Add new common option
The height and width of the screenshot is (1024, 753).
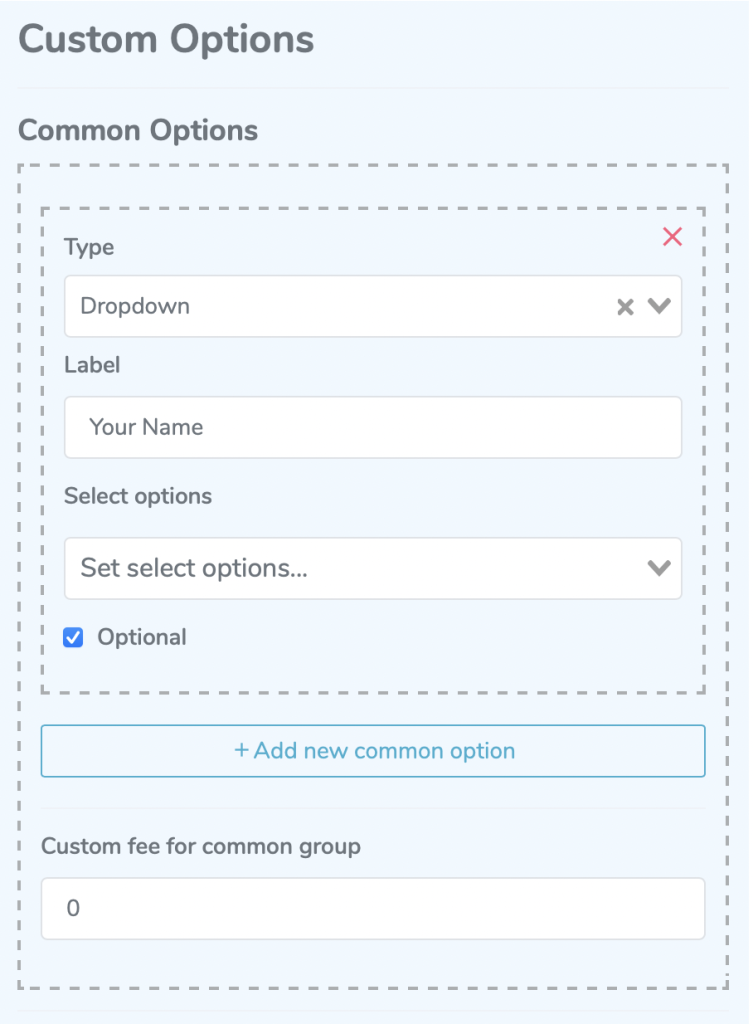pos(373,751)
